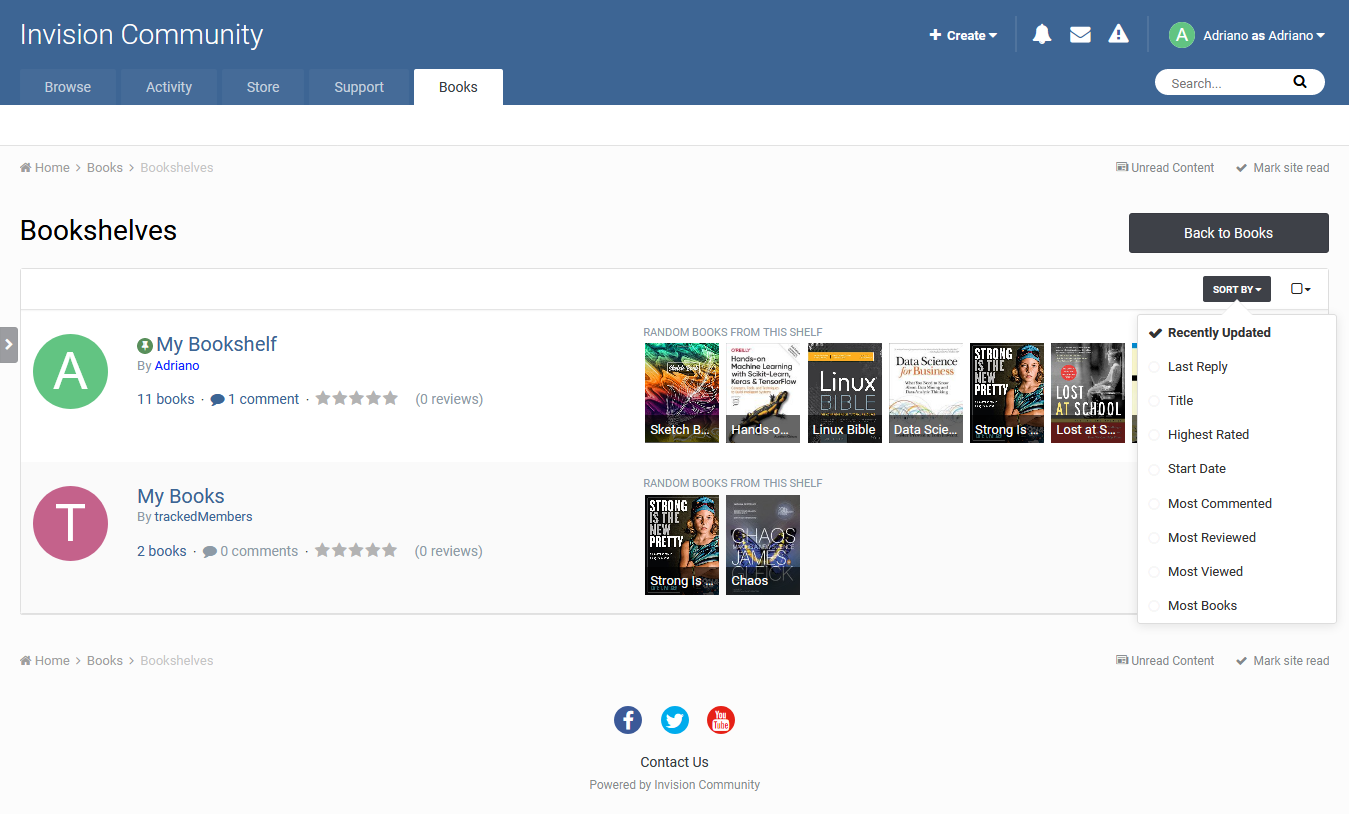Screen dimensions: 1349x814
Task: Open the notifications bell icon
Action: [x=1042, y=35]
